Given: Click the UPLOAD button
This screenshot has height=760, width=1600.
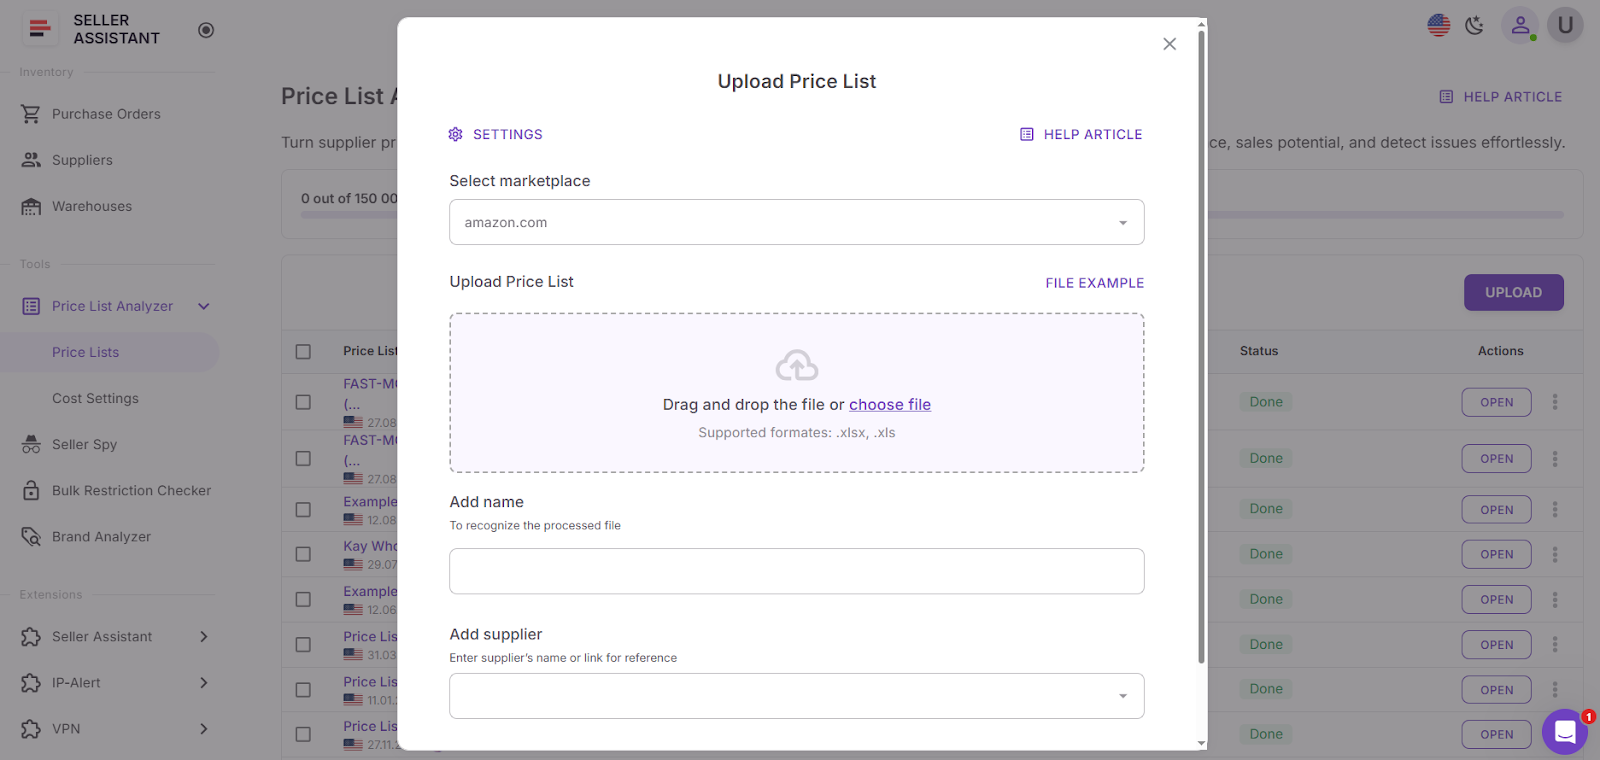Looking at the screenshot, I should [1513, 292].
